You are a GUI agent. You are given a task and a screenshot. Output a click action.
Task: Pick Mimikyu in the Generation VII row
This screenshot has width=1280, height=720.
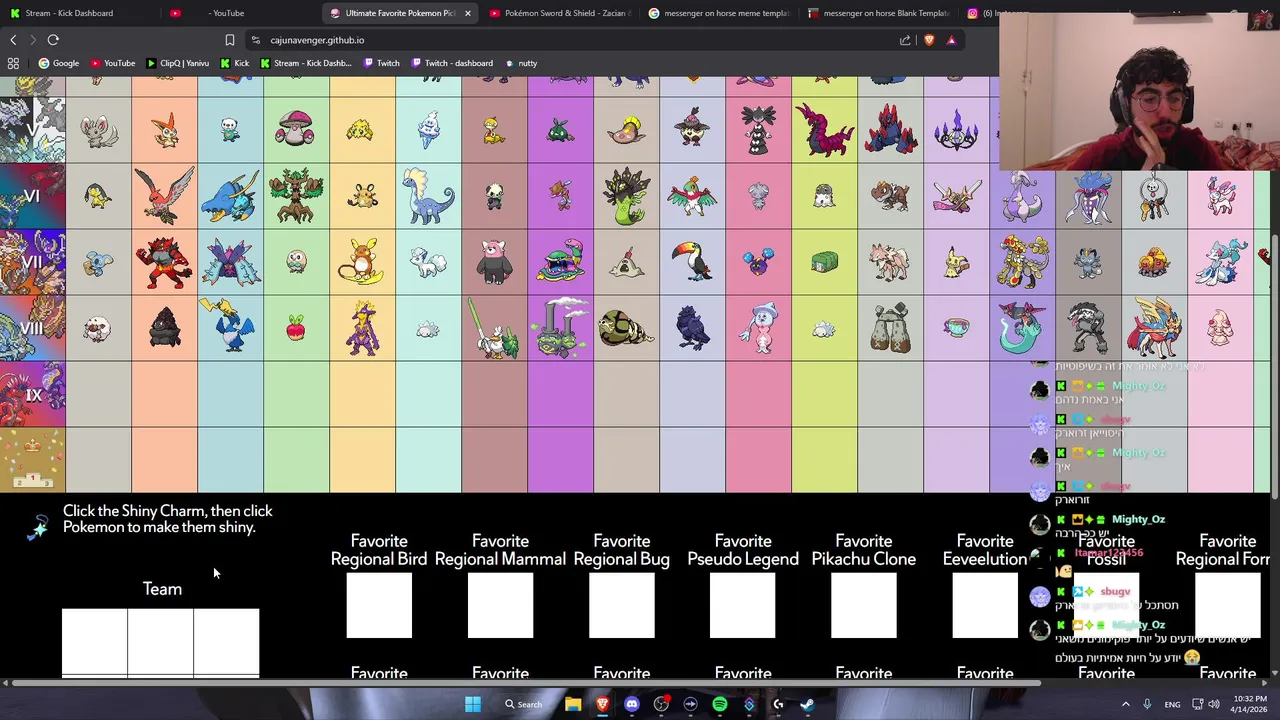956,264
